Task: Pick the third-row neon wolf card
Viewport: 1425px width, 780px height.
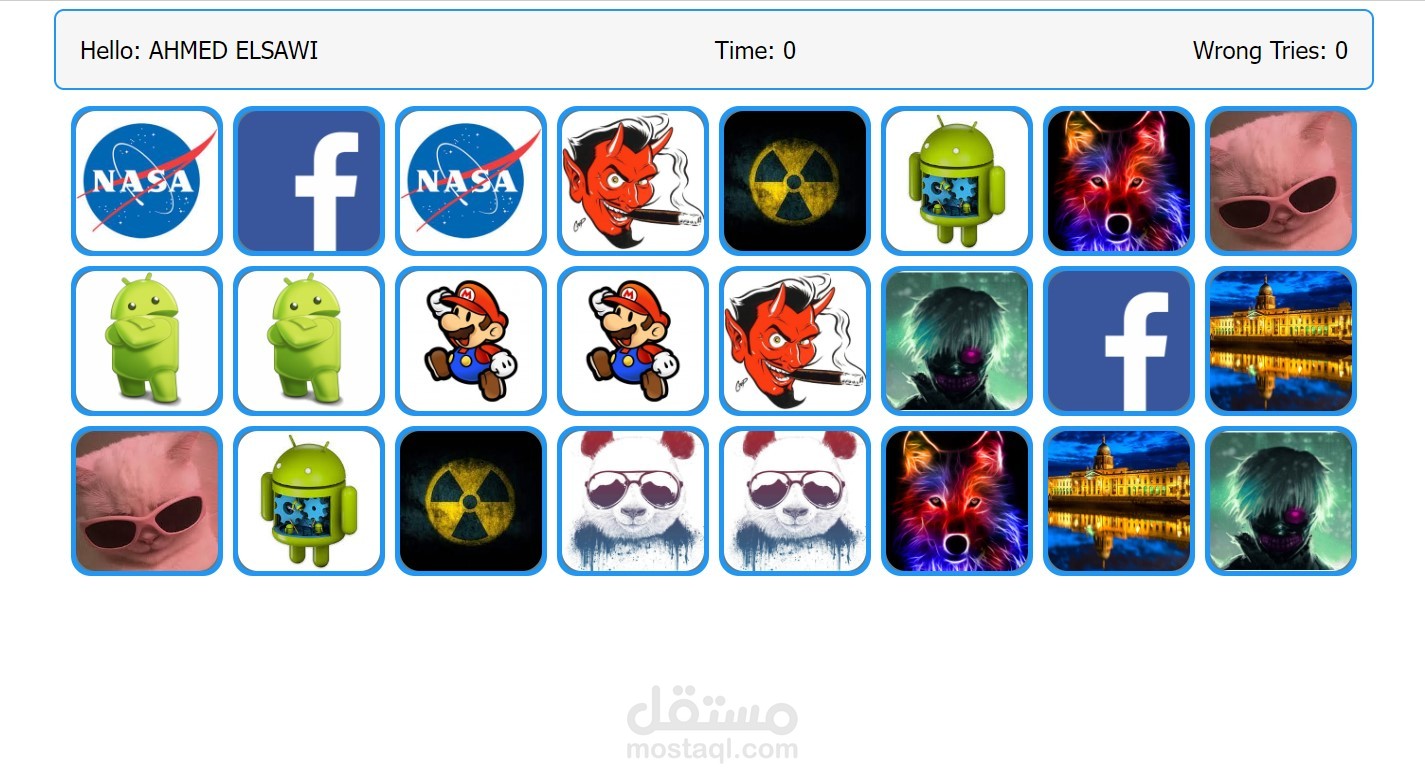Action: tap(957, 501)
